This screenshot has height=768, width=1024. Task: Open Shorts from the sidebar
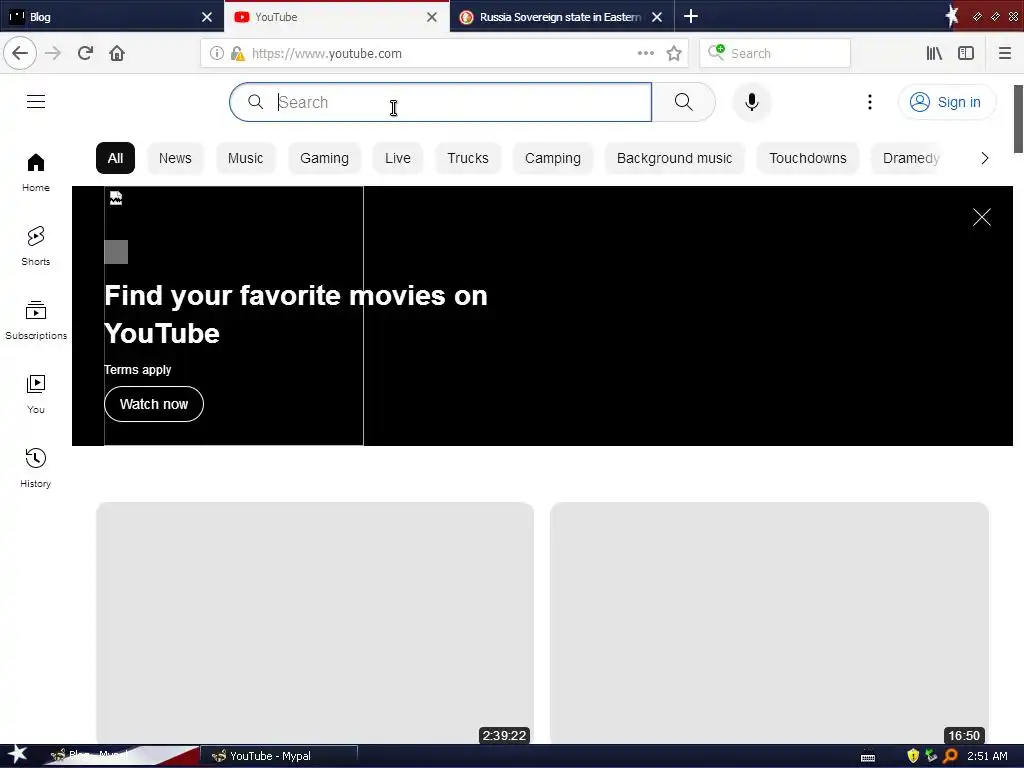(x=36, y=246)
